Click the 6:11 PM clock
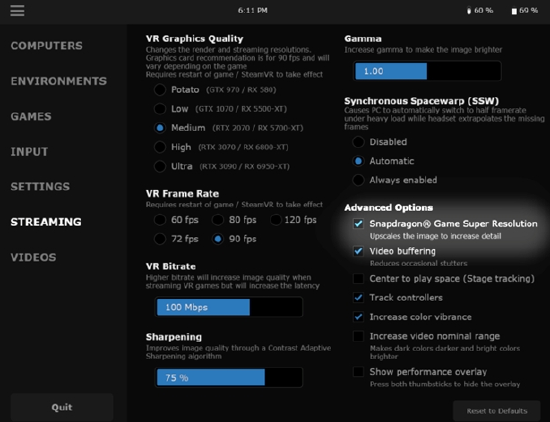550x422 pixels. [x=253, y=11]
